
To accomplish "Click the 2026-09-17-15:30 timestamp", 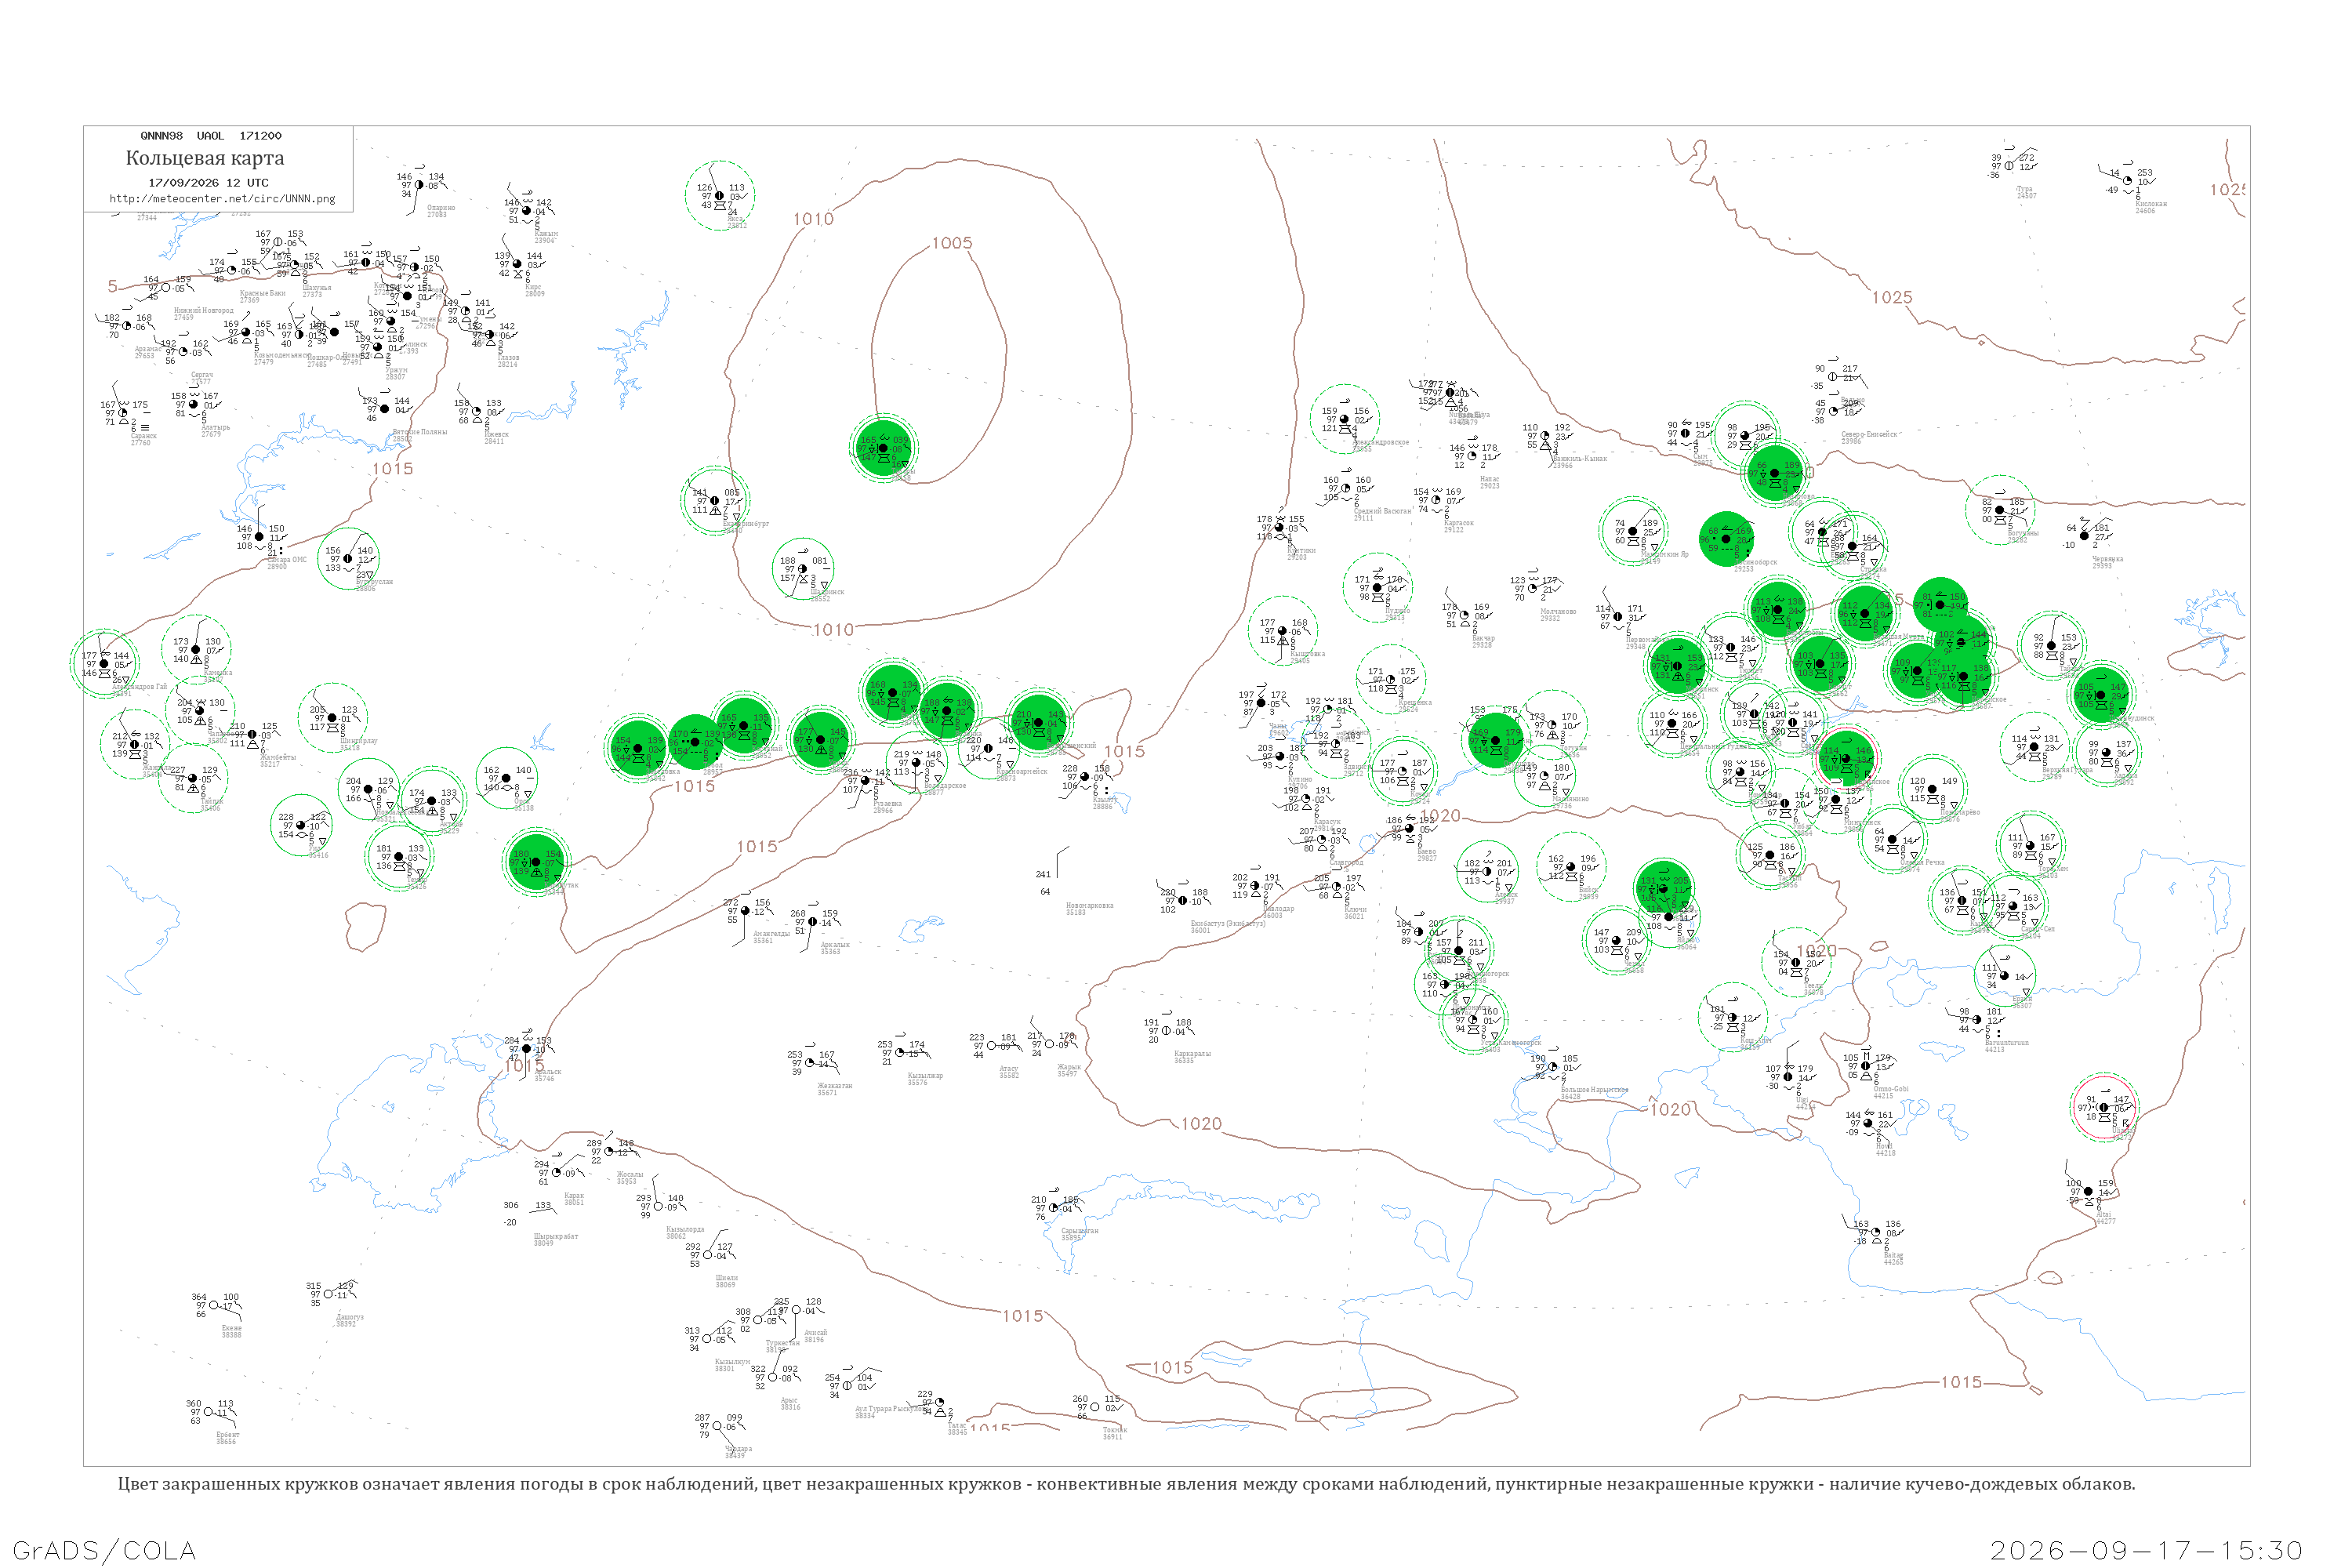I will 2146,1550.
